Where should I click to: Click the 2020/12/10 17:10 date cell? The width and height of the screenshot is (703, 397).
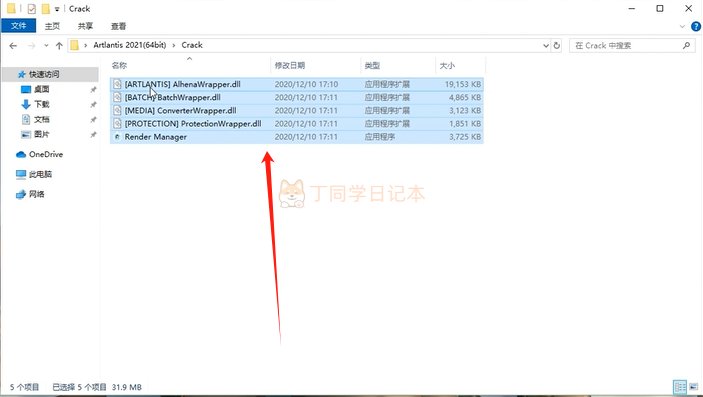(x=306, y=84)
